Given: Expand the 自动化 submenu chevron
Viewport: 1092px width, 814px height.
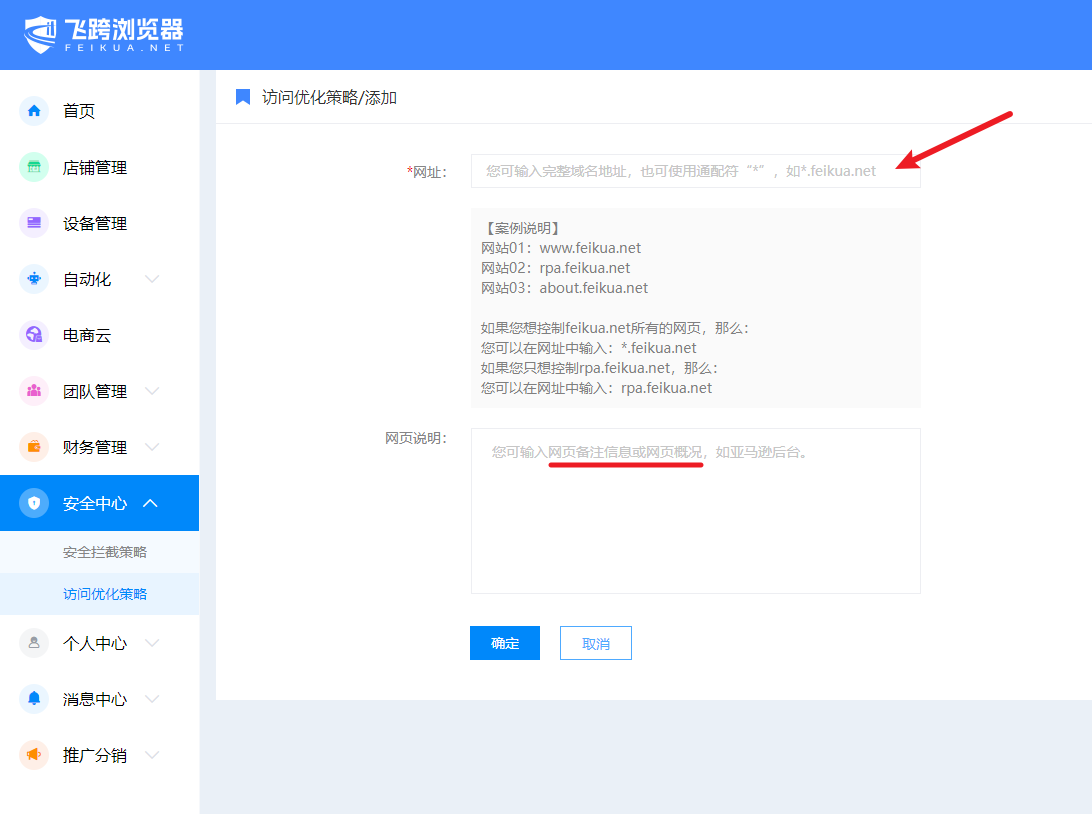Looking at the screenshot, I should [152, 279].
